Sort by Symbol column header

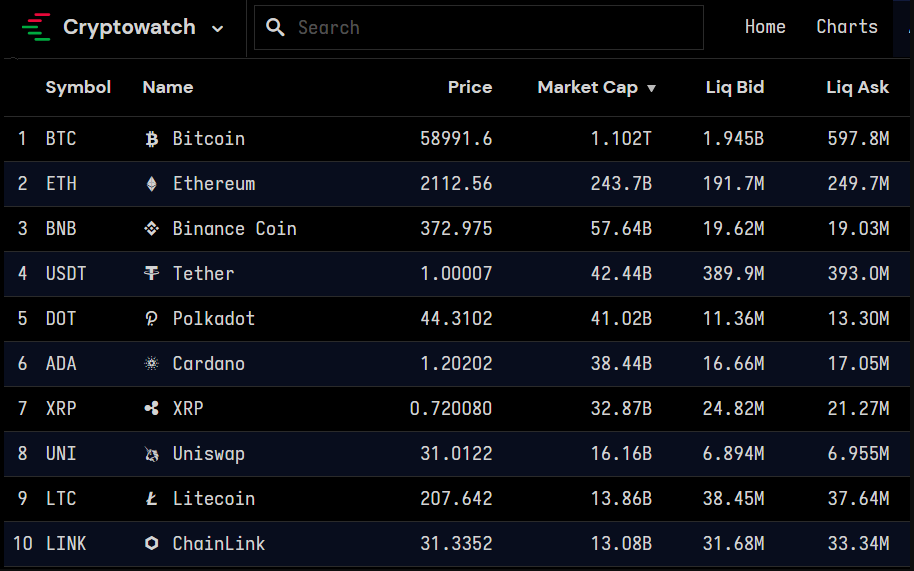tap(78, 87)
